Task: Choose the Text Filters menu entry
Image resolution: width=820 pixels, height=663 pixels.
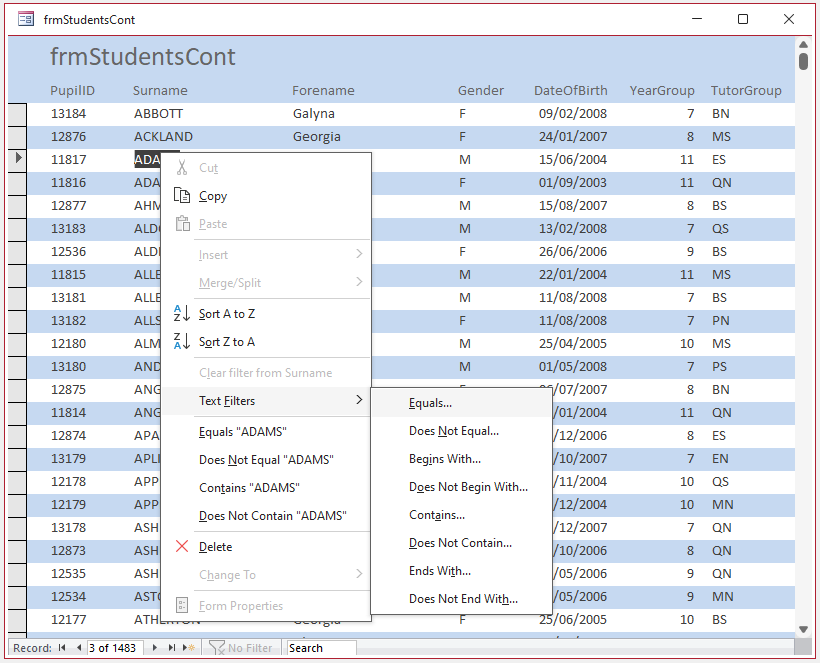Action: (x=266, y=401)
